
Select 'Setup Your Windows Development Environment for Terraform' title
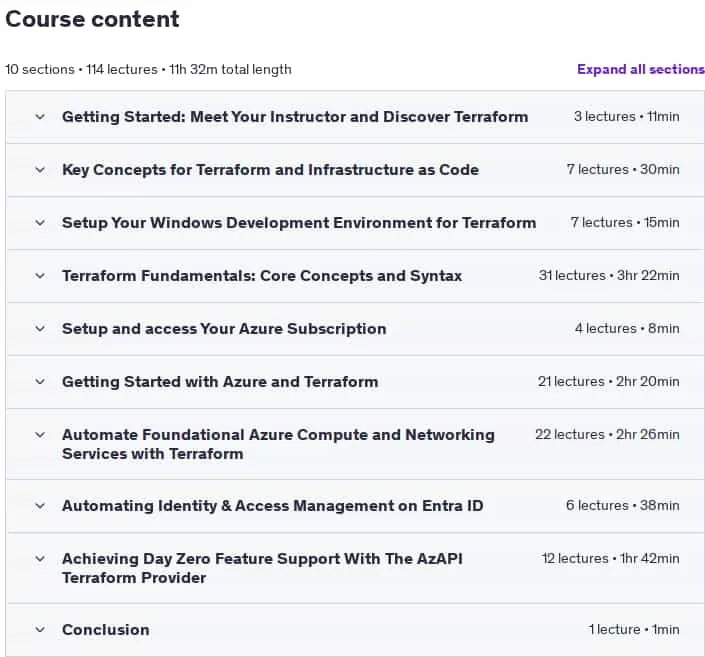[x=299, y=223]
